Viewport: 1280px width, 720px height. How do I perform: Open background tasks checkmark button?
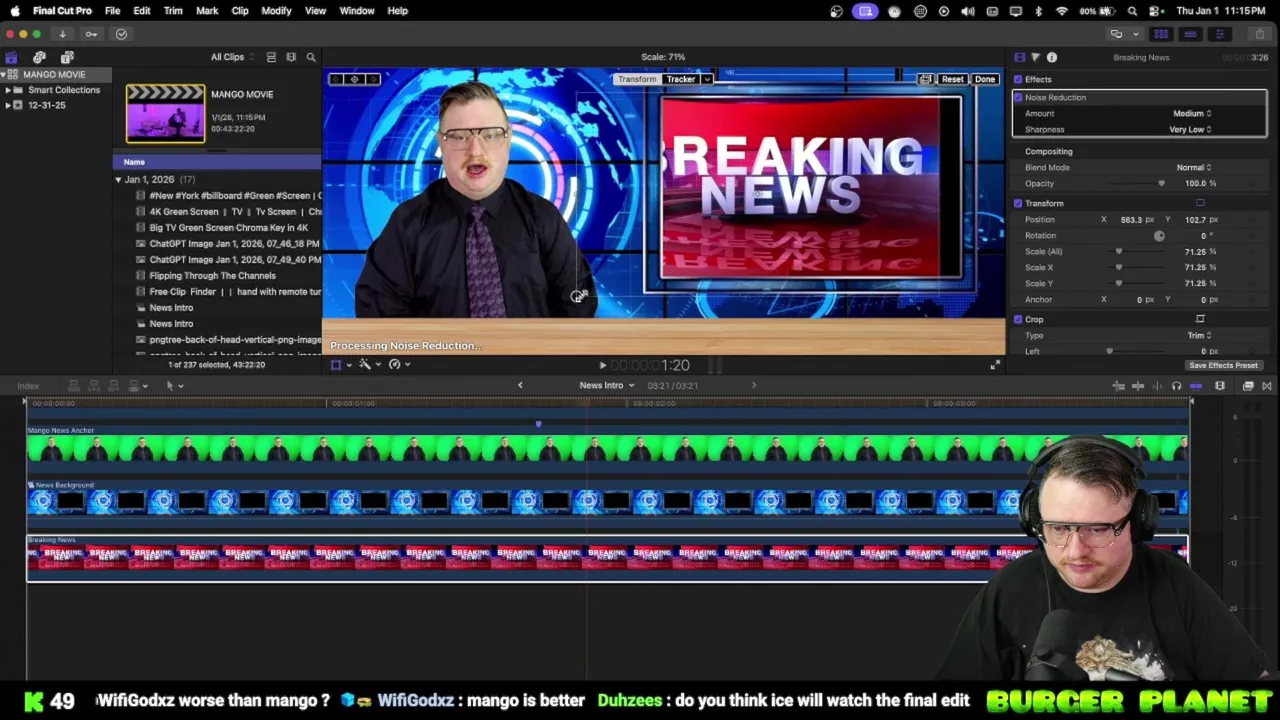coord(121,34)
